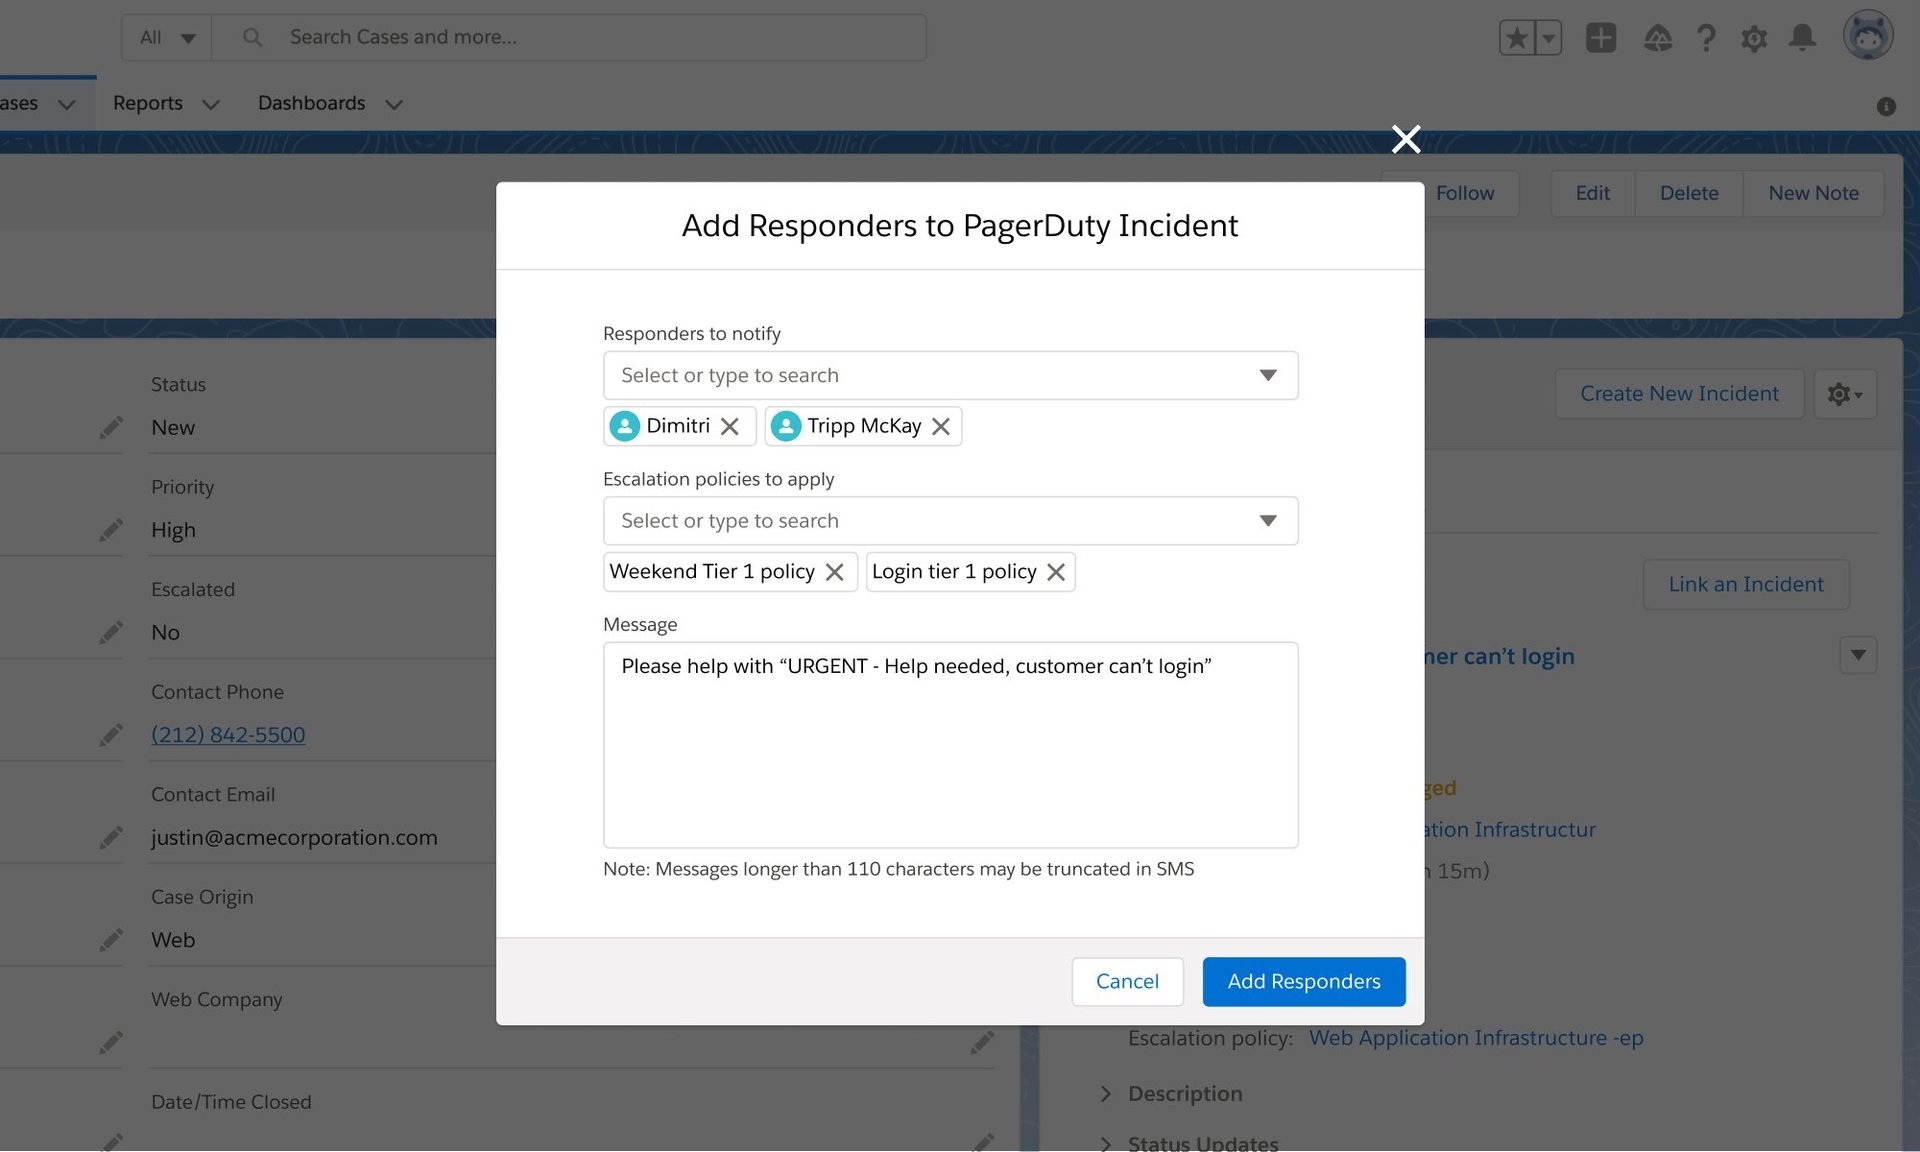Image resolution: width=1920 pixels, height=1152 pixels.
Task: Open the Reports tab
Action: click(x=148, y=104)
